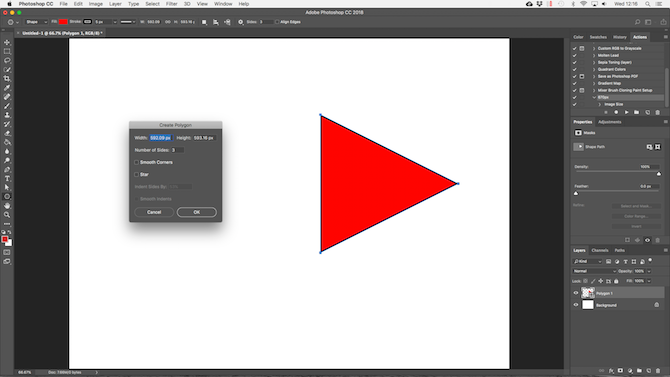Open the Filter menu
This screenshot has width=670, height=377.
point(171,4)
